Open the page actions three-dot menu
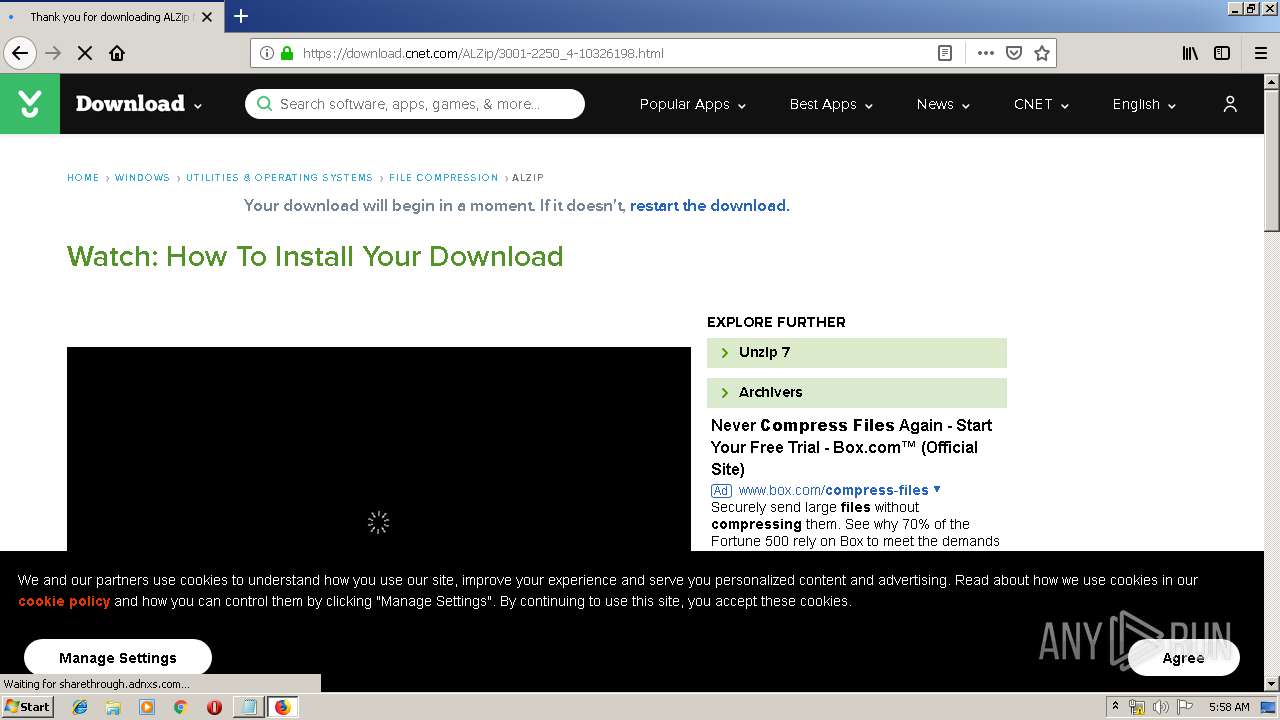 tap(986, 53)
